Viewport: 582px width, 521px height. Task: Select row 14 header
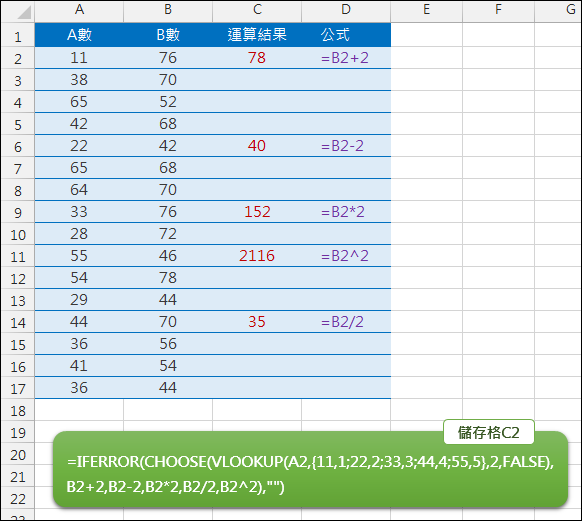(x=18, y=322)
